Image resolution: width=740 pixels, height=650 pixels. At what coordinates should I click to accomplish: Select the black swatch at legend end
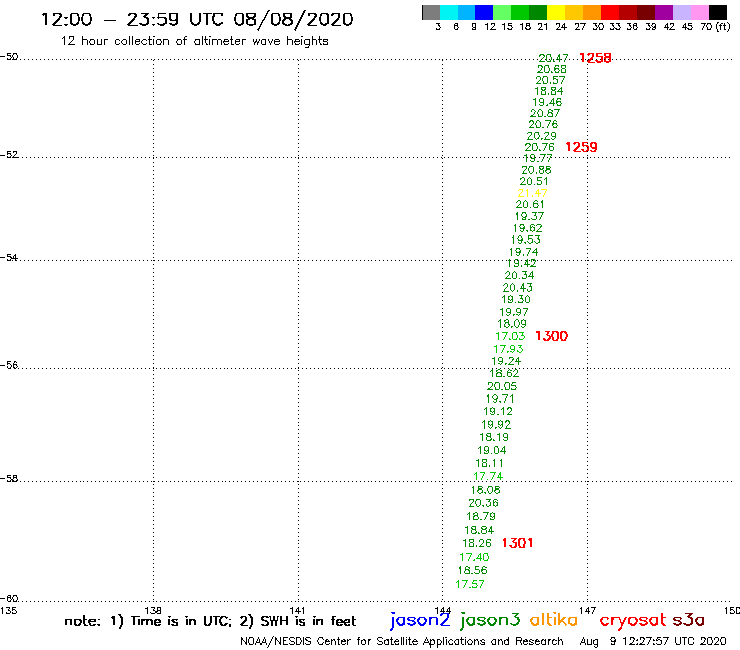tap(717, 12)
